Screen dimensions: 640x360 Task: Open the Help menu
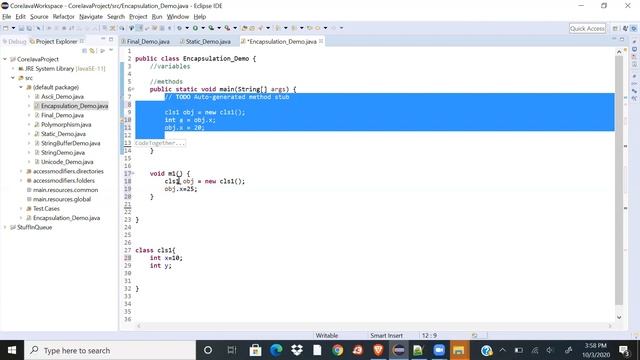pyautogui.click(x=200, y=17)
